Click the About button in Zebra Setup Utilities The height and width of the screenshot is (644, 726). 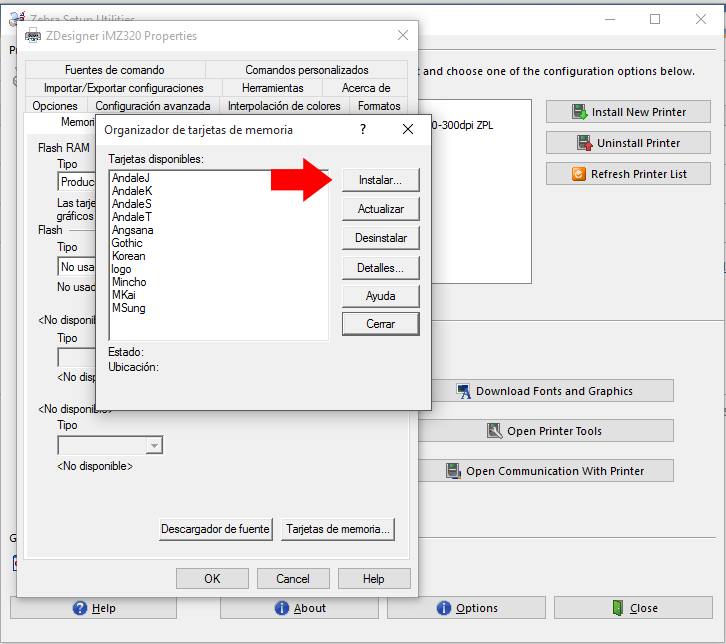click(x=299, y=607)
